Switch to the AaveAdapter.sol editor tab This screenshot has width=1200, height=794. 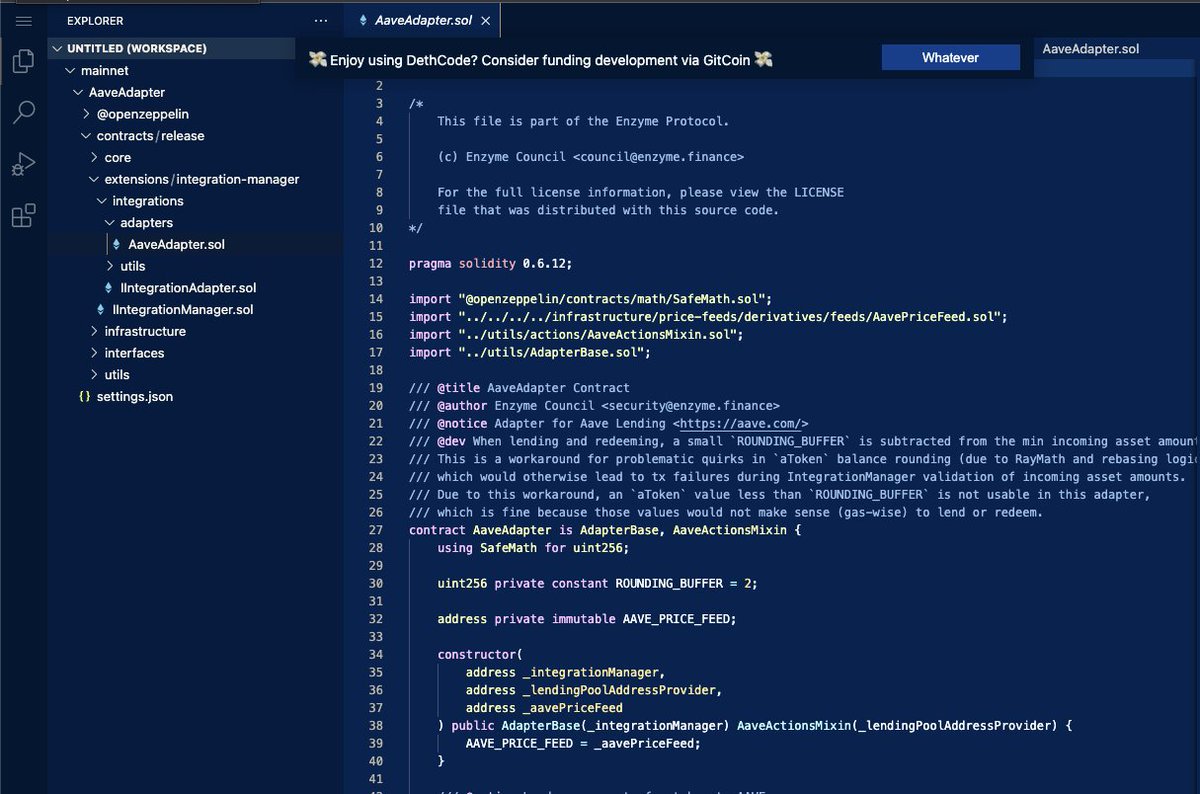[x=421, y=20]
